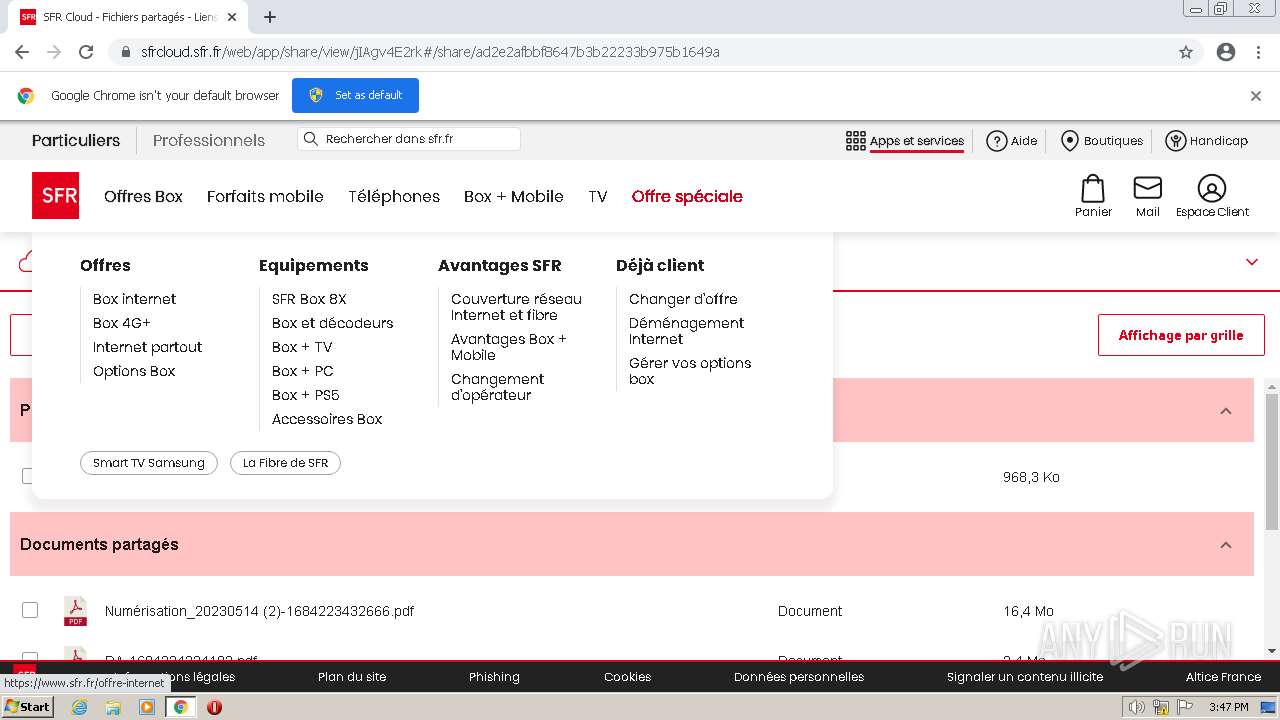Open the Windows Start menu

click(x=27, y=706)
